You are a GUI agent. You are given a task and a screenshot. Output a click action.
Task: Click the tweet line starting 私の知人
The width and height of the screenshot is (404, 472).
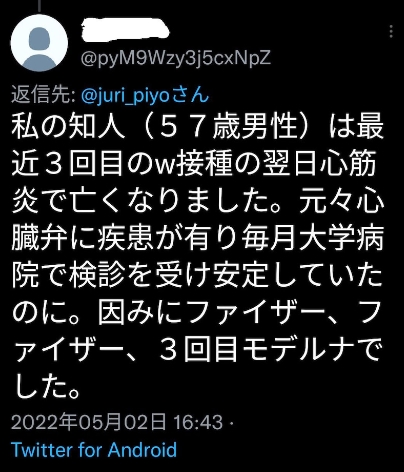pos(197,127)
